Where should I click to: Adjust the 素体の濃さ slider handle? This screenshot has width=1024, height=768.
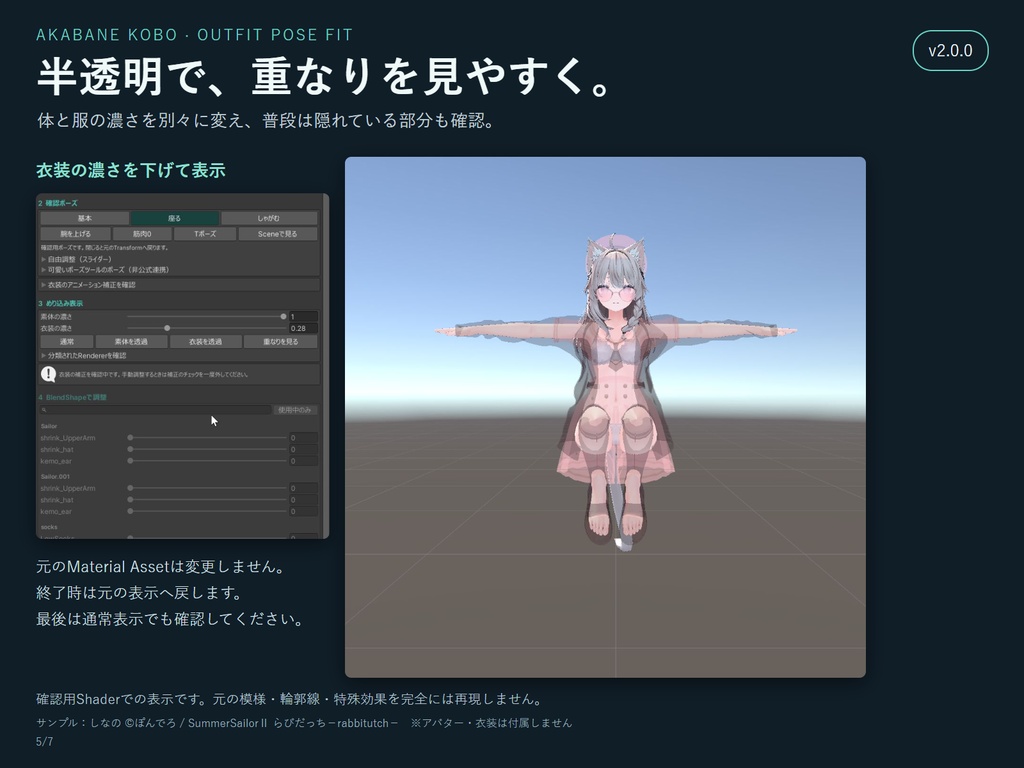click(283, 317)
